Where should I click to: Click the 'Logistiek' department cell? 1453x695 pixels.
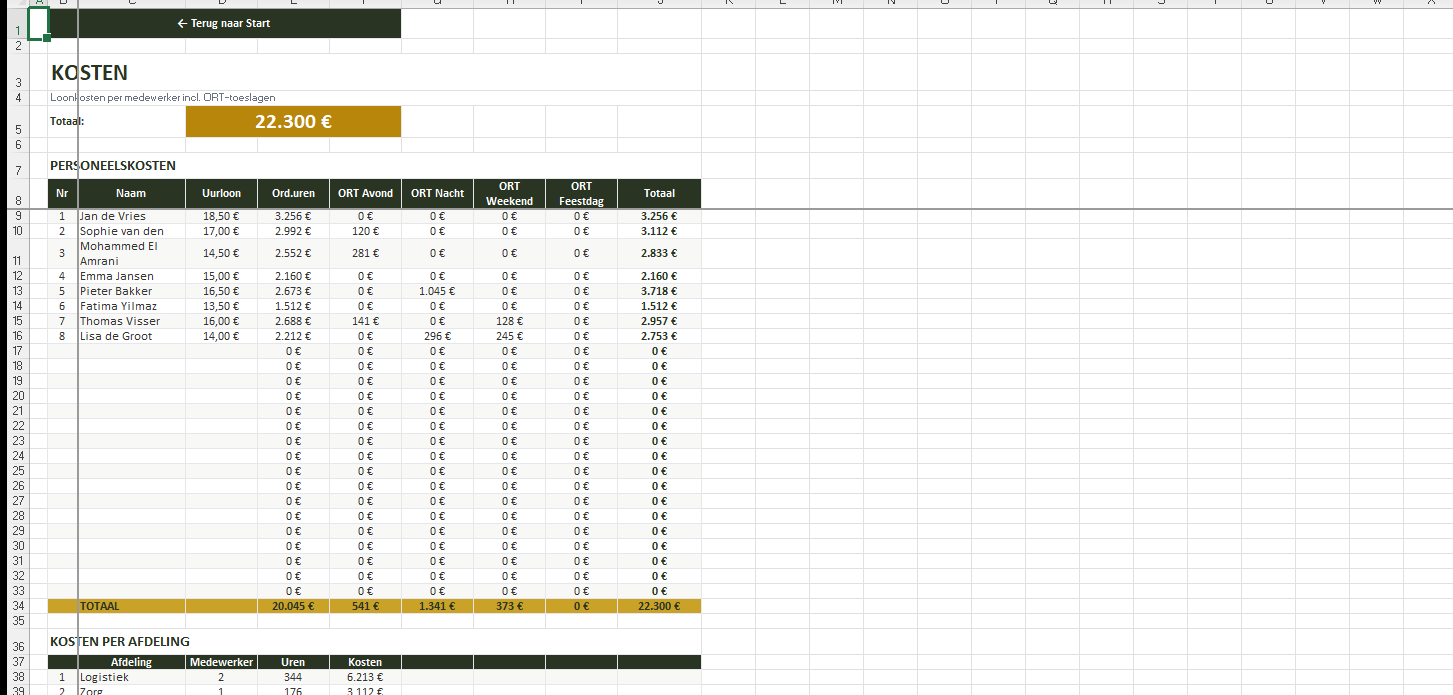tap(105, 677)
